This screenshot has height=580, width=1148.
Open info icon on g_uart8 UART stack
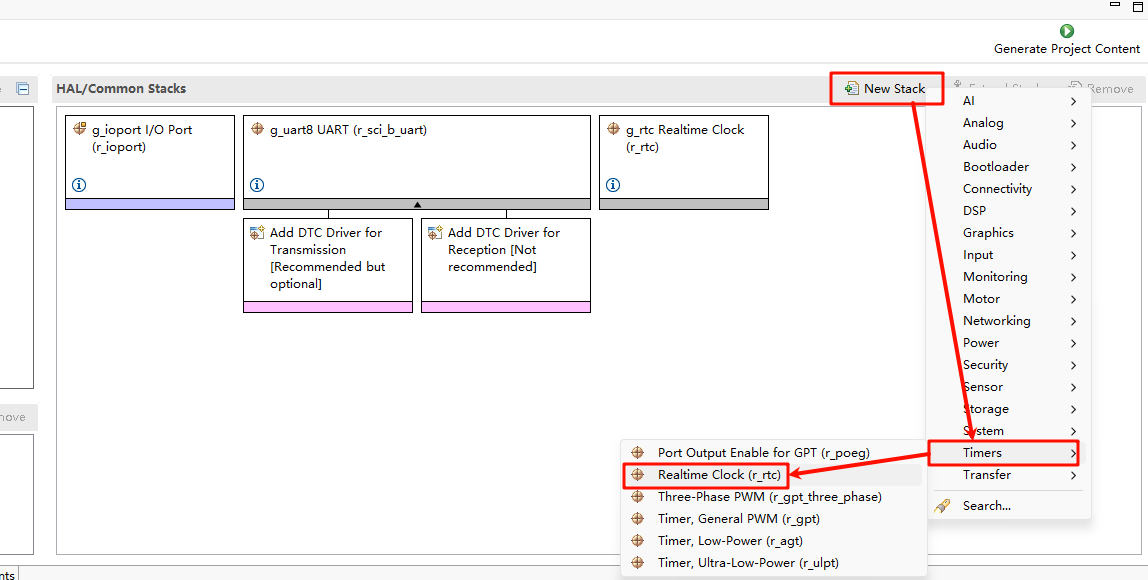click(257, 185)
